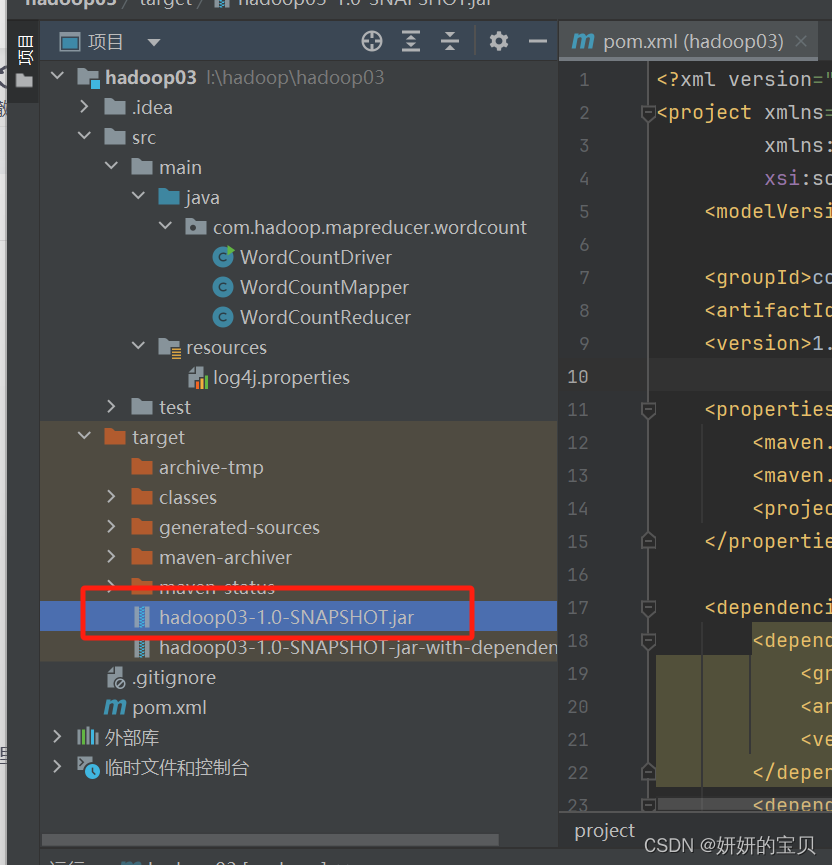Select the WordCountDriver class icon
The image size is (832, 865).
[x=223, y=257]
